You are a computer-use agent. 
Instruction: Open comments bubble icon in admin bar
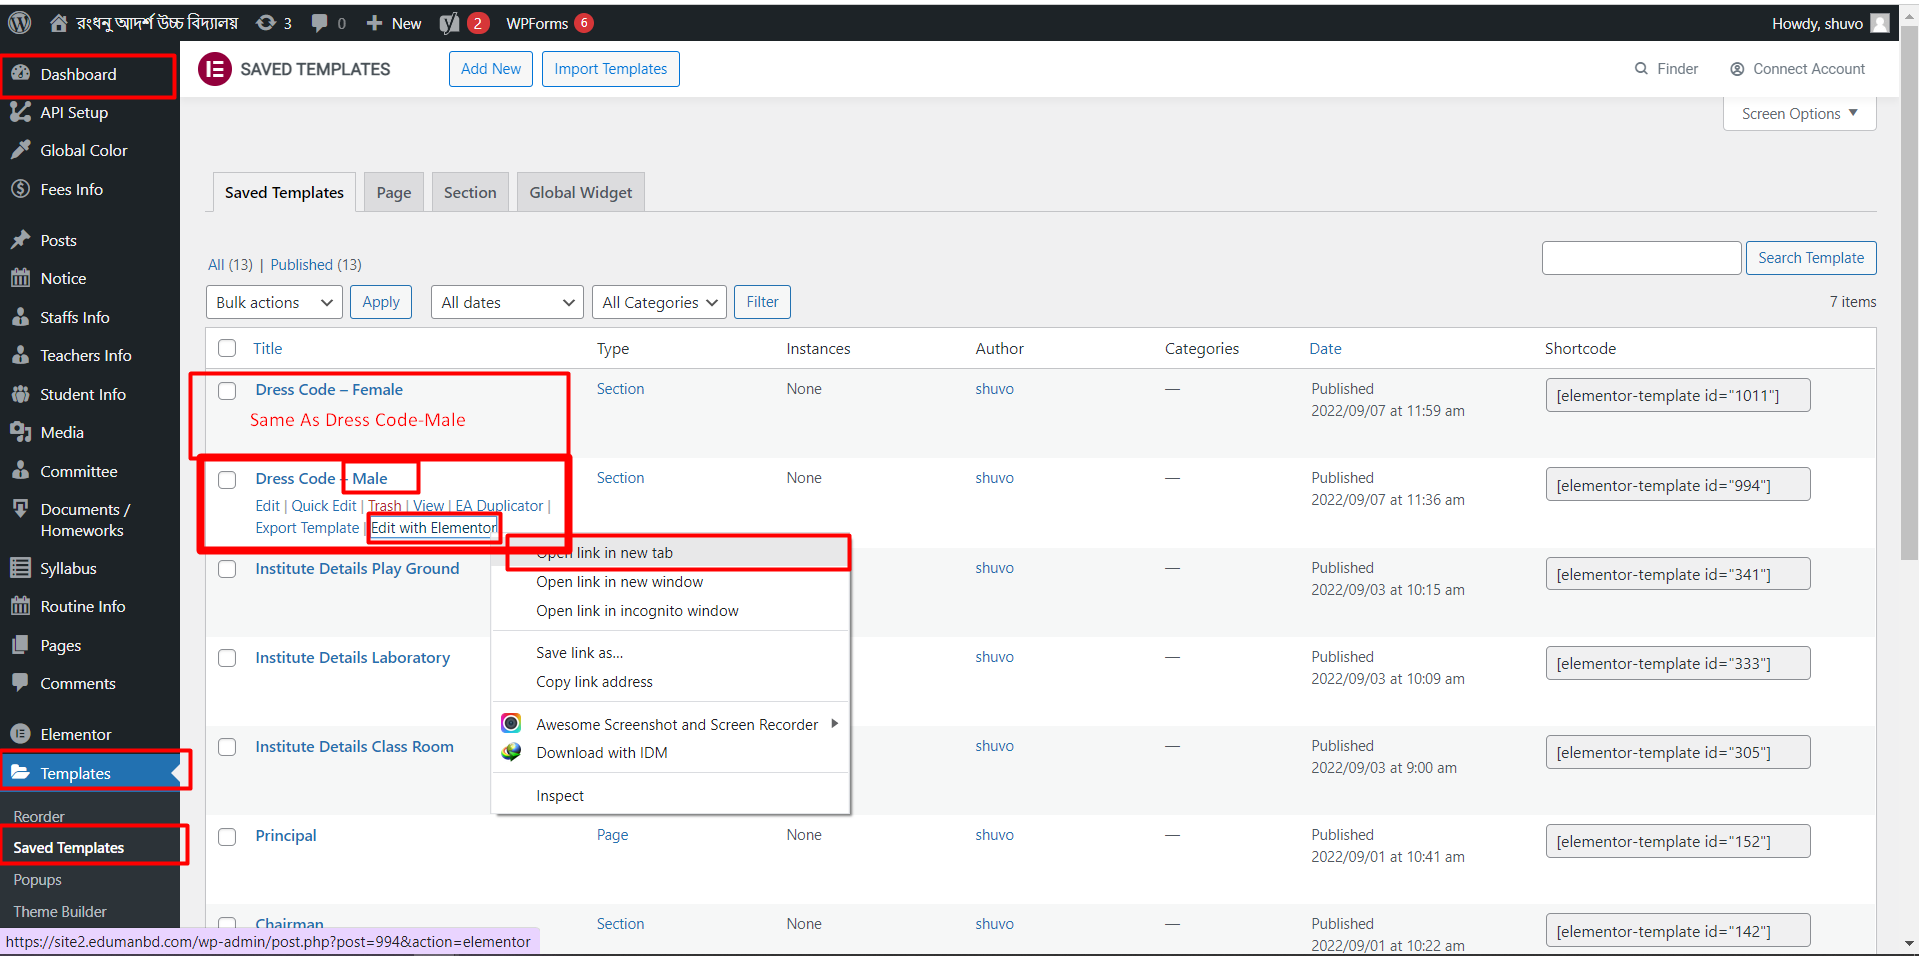[x=320, y=23]
